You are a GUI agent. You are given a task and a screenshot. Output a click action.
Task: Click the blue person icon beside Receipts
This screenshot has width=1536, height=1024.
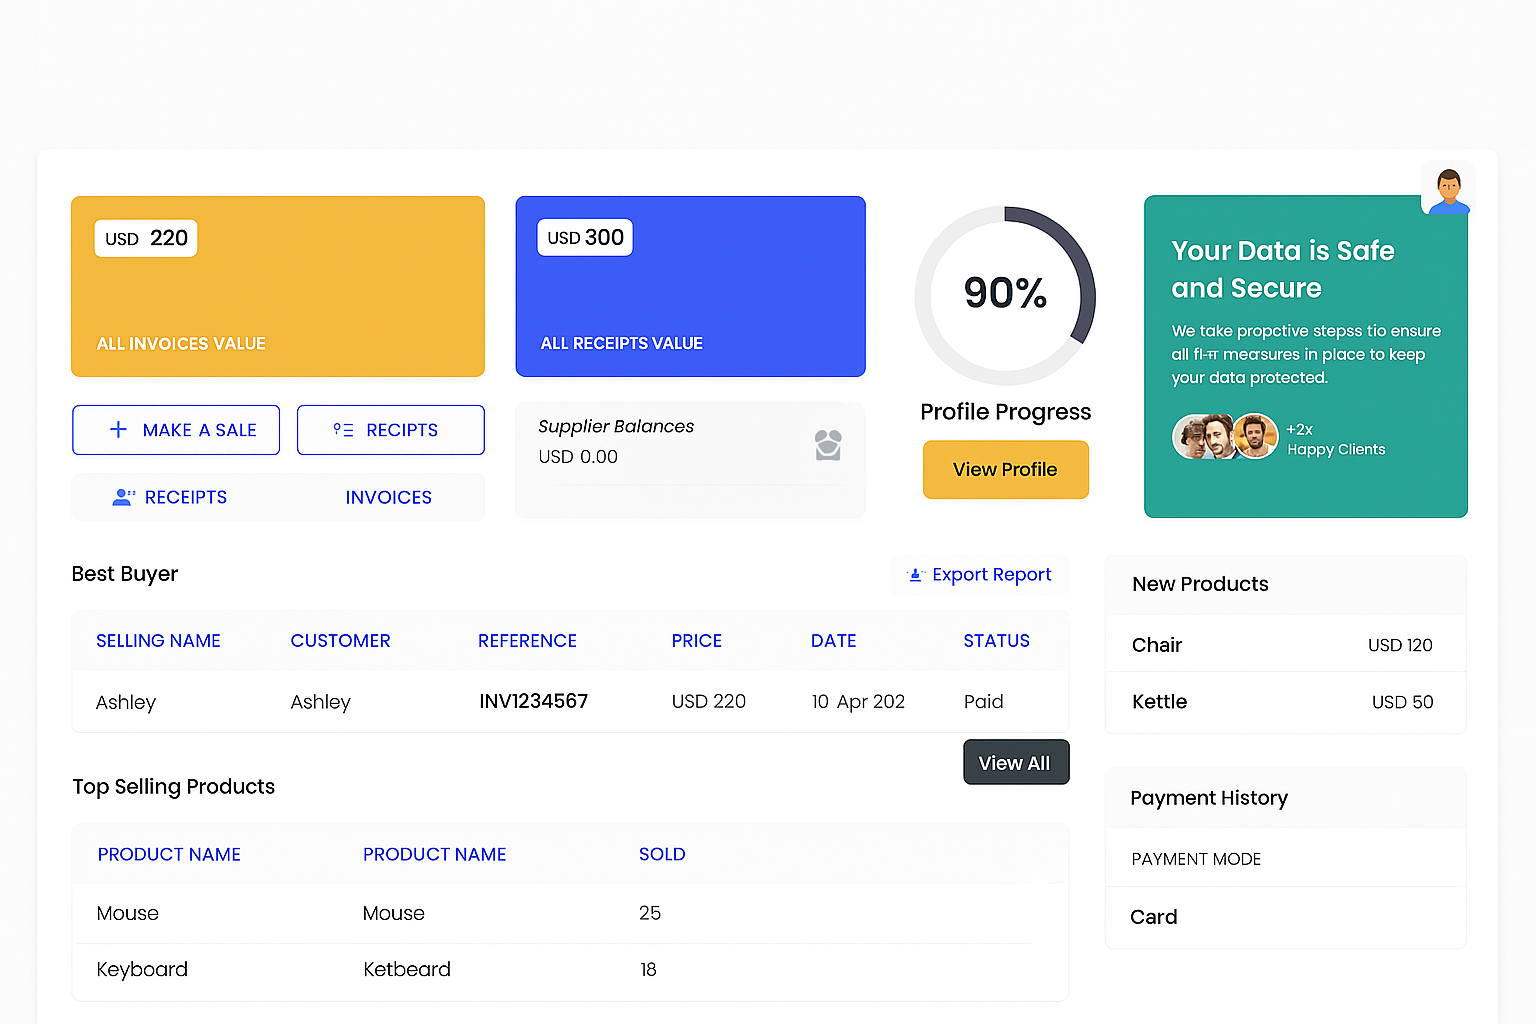coord(123,497)
